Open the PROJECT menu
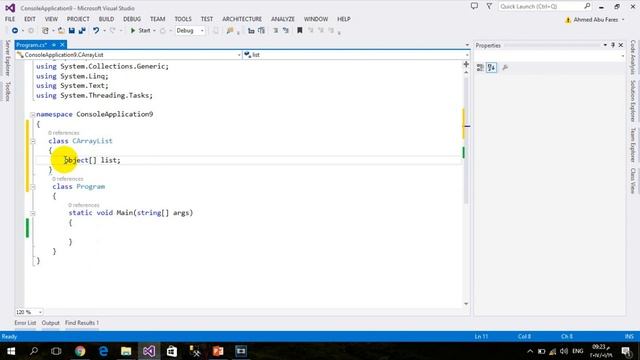This screenshot has height=360, width=640. (x=78, y=19)
